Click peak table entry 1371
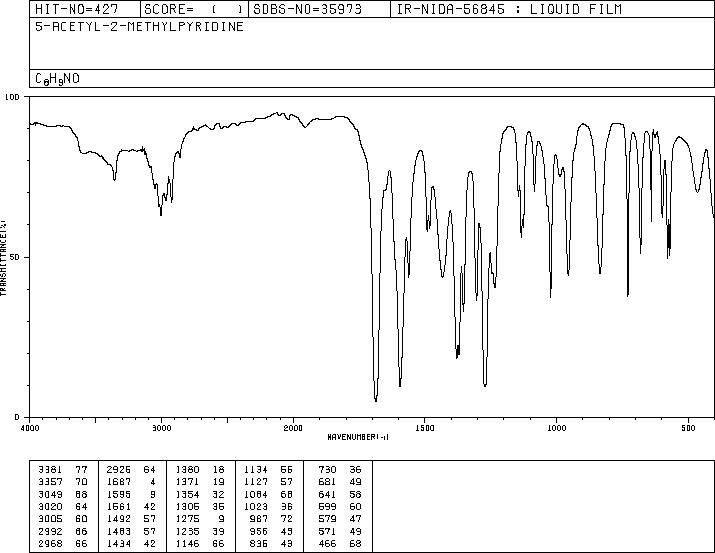Viewport: 715px width, 553px height. tap(187, 482)
